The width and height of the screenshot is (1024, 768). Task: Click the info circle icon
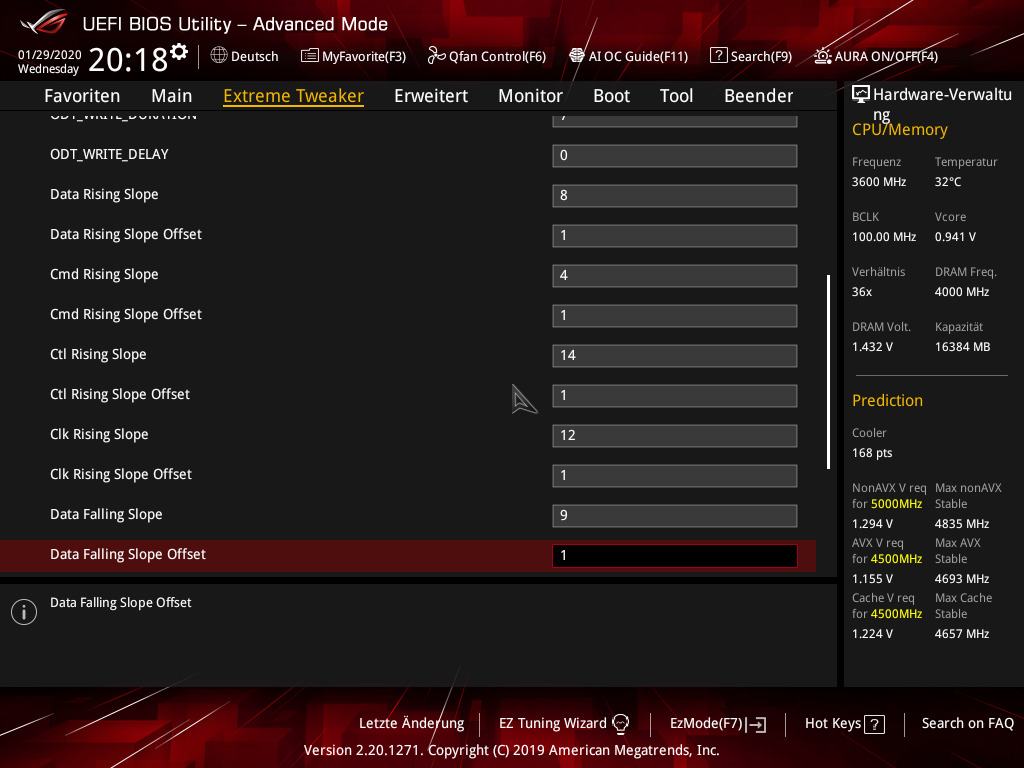[x=24, y=612]
